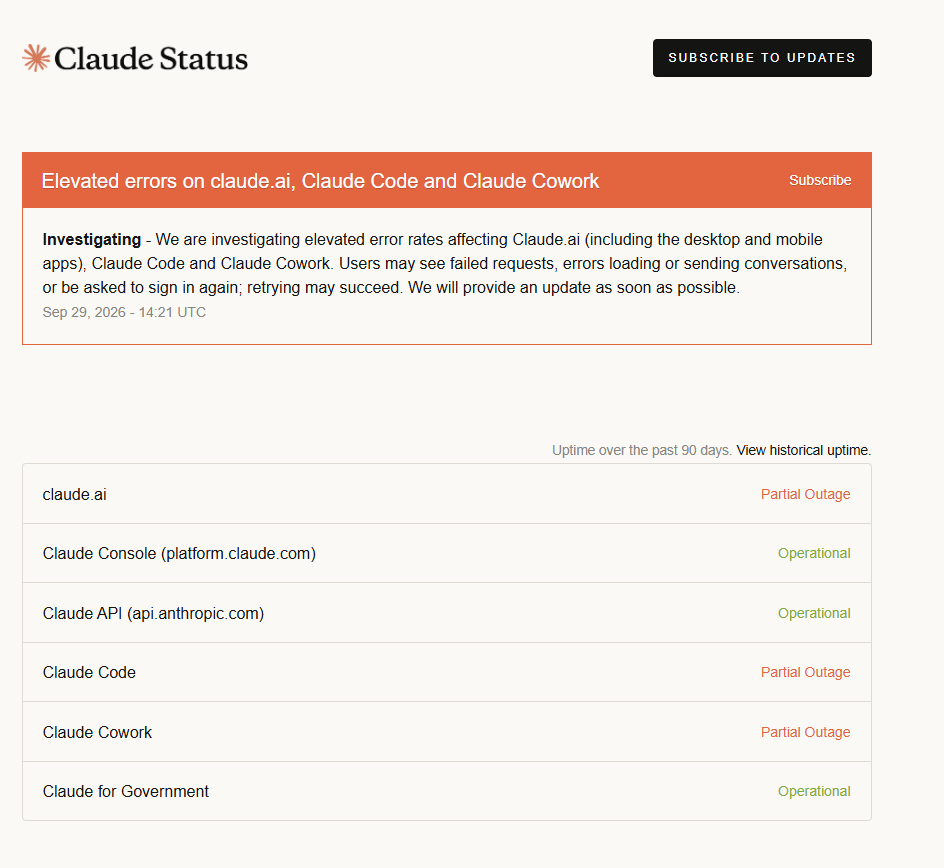
Task: Click the Subscribe to Updates button
Action: click(x=762, y=58)
